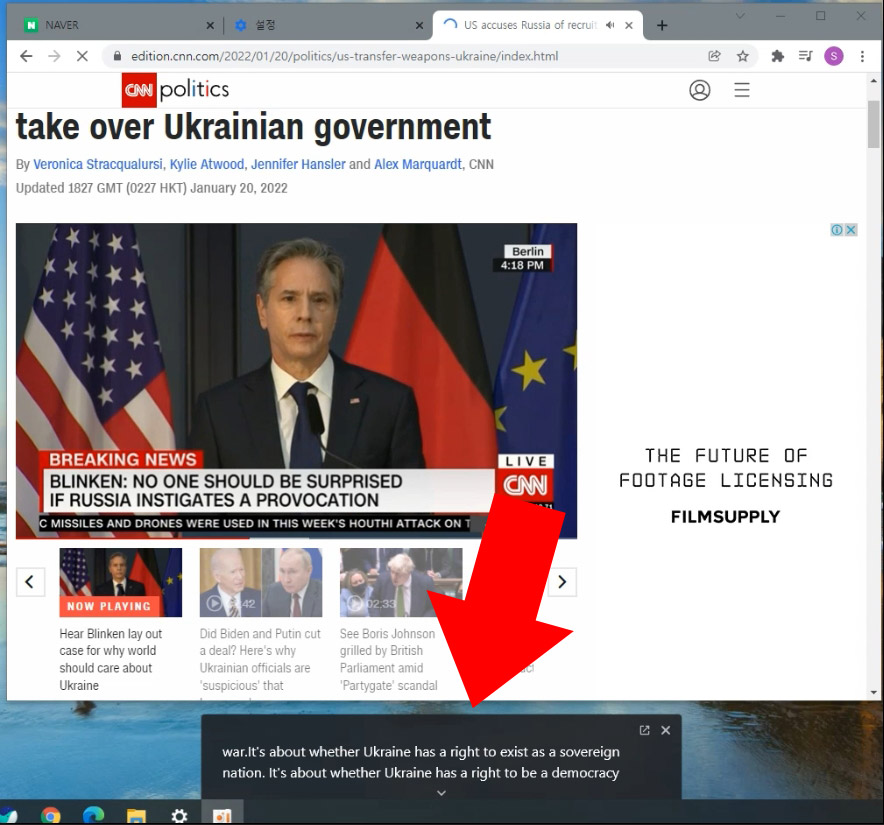Click the main Blinken video player
Viewport: 884px width, 825px height.
[x=296, y=381]
